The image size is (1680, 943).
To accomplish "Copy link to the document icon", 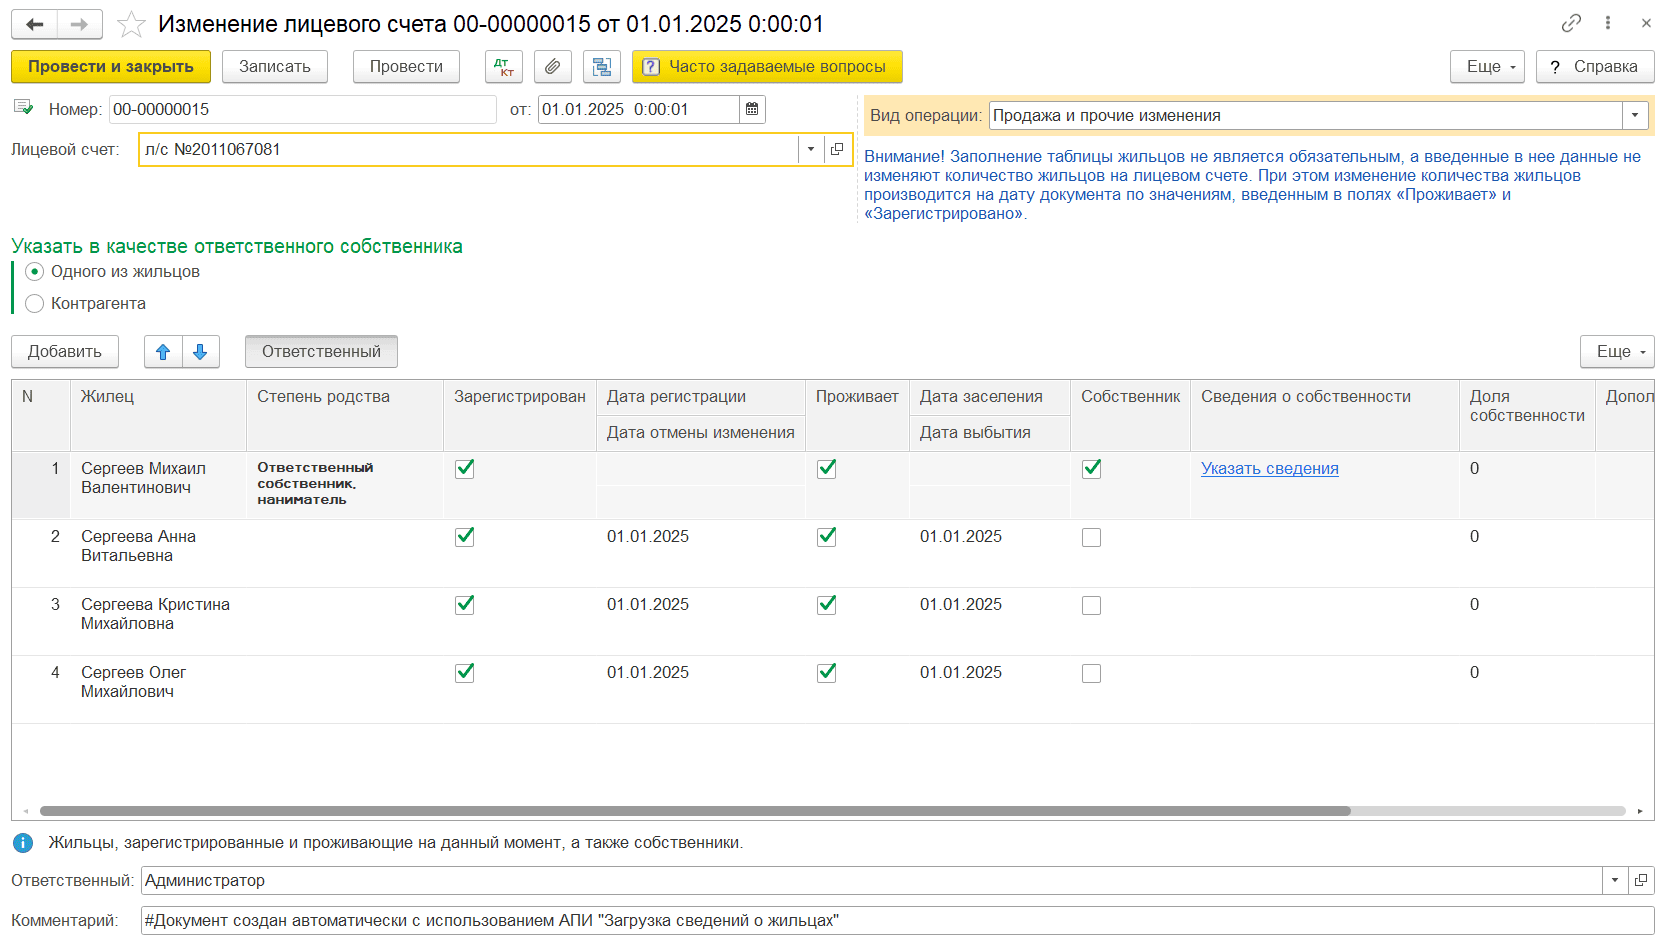I will click(1571, 23).
